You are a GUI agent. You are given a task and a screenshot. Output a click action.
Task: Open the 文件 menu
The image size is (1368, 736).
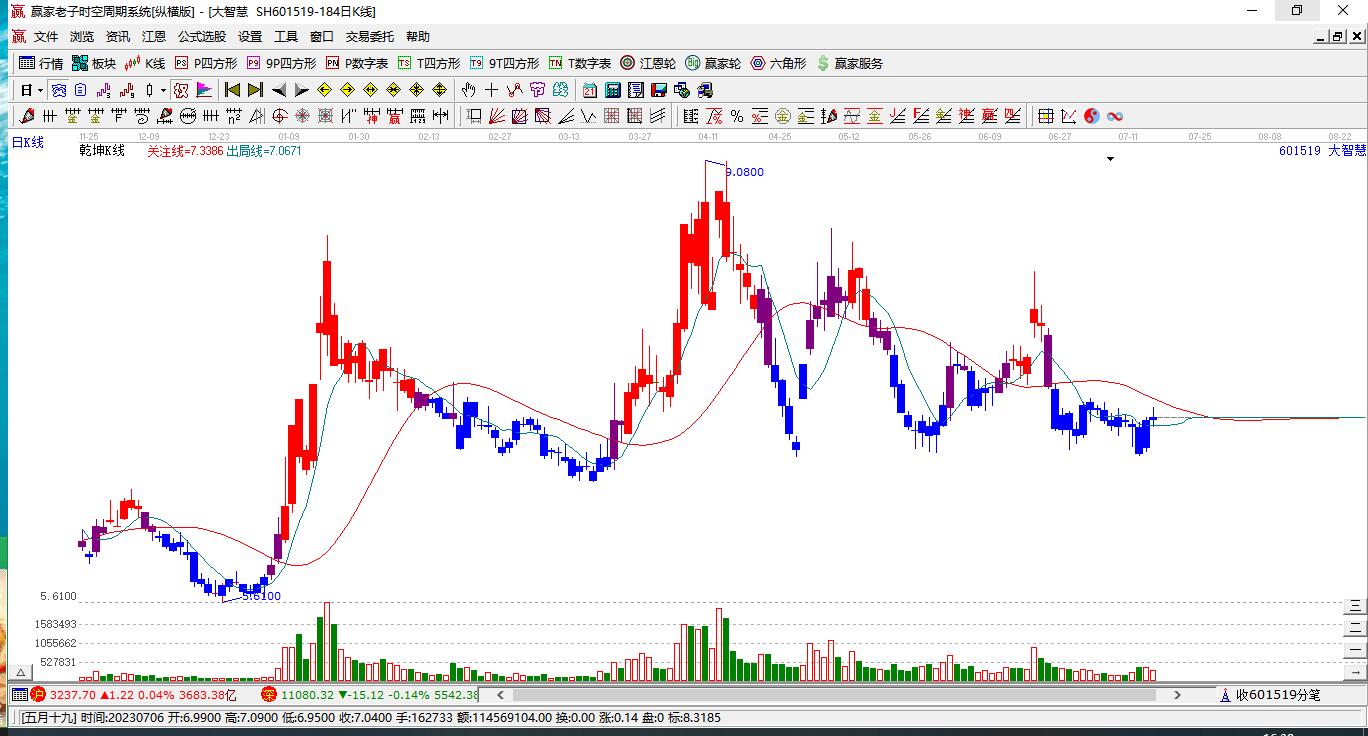click(46, 36)
